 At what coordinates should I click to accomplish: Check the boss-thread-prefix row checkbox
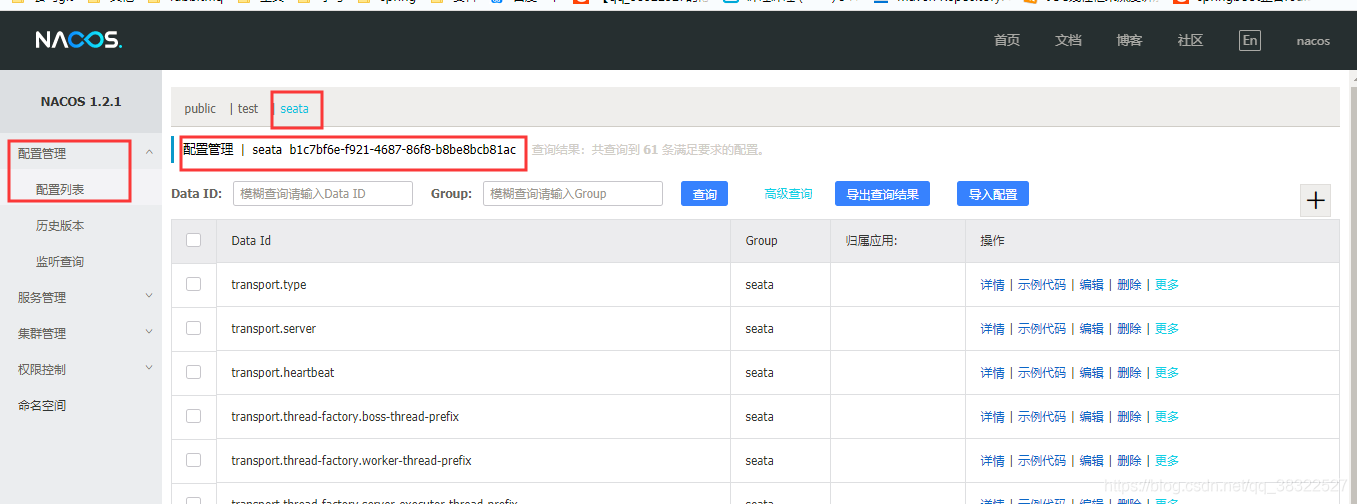coord(194,416)
